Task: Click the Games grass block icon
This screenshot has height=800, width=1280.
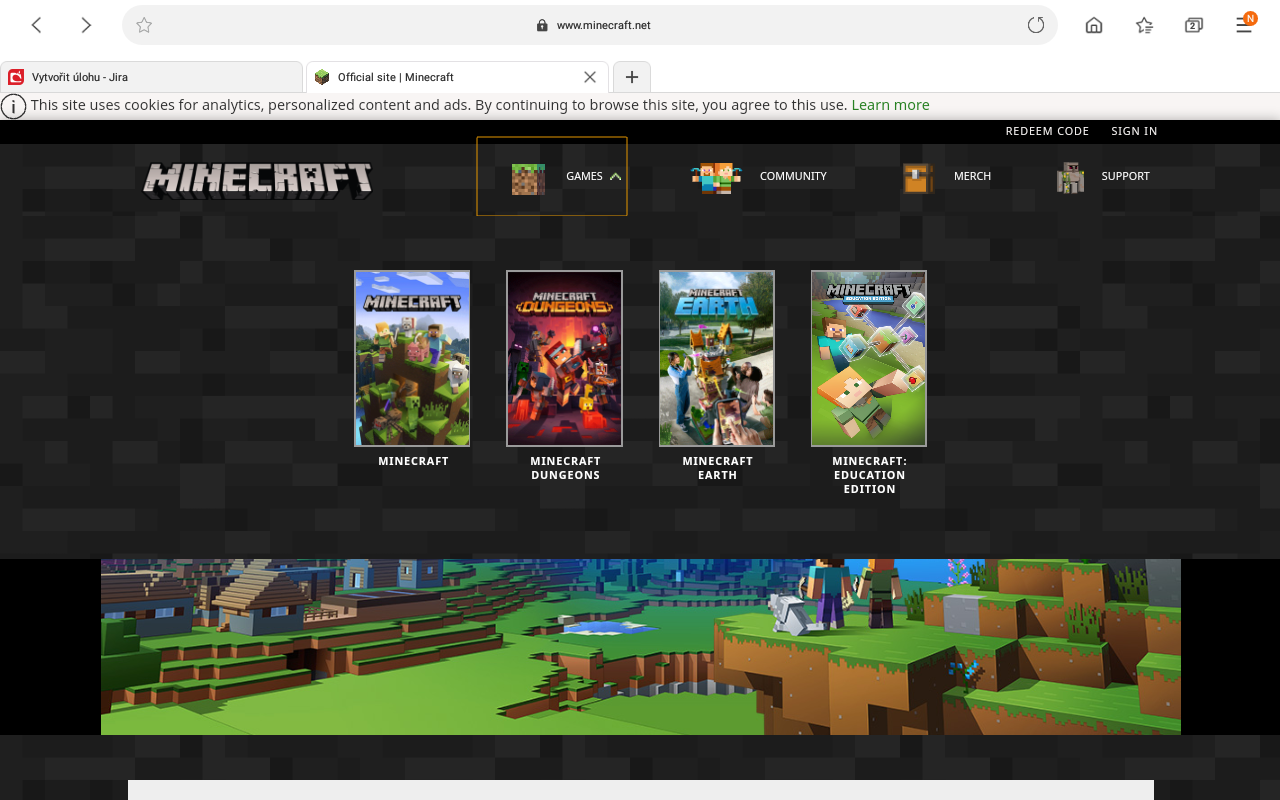Action: point(528,179)
